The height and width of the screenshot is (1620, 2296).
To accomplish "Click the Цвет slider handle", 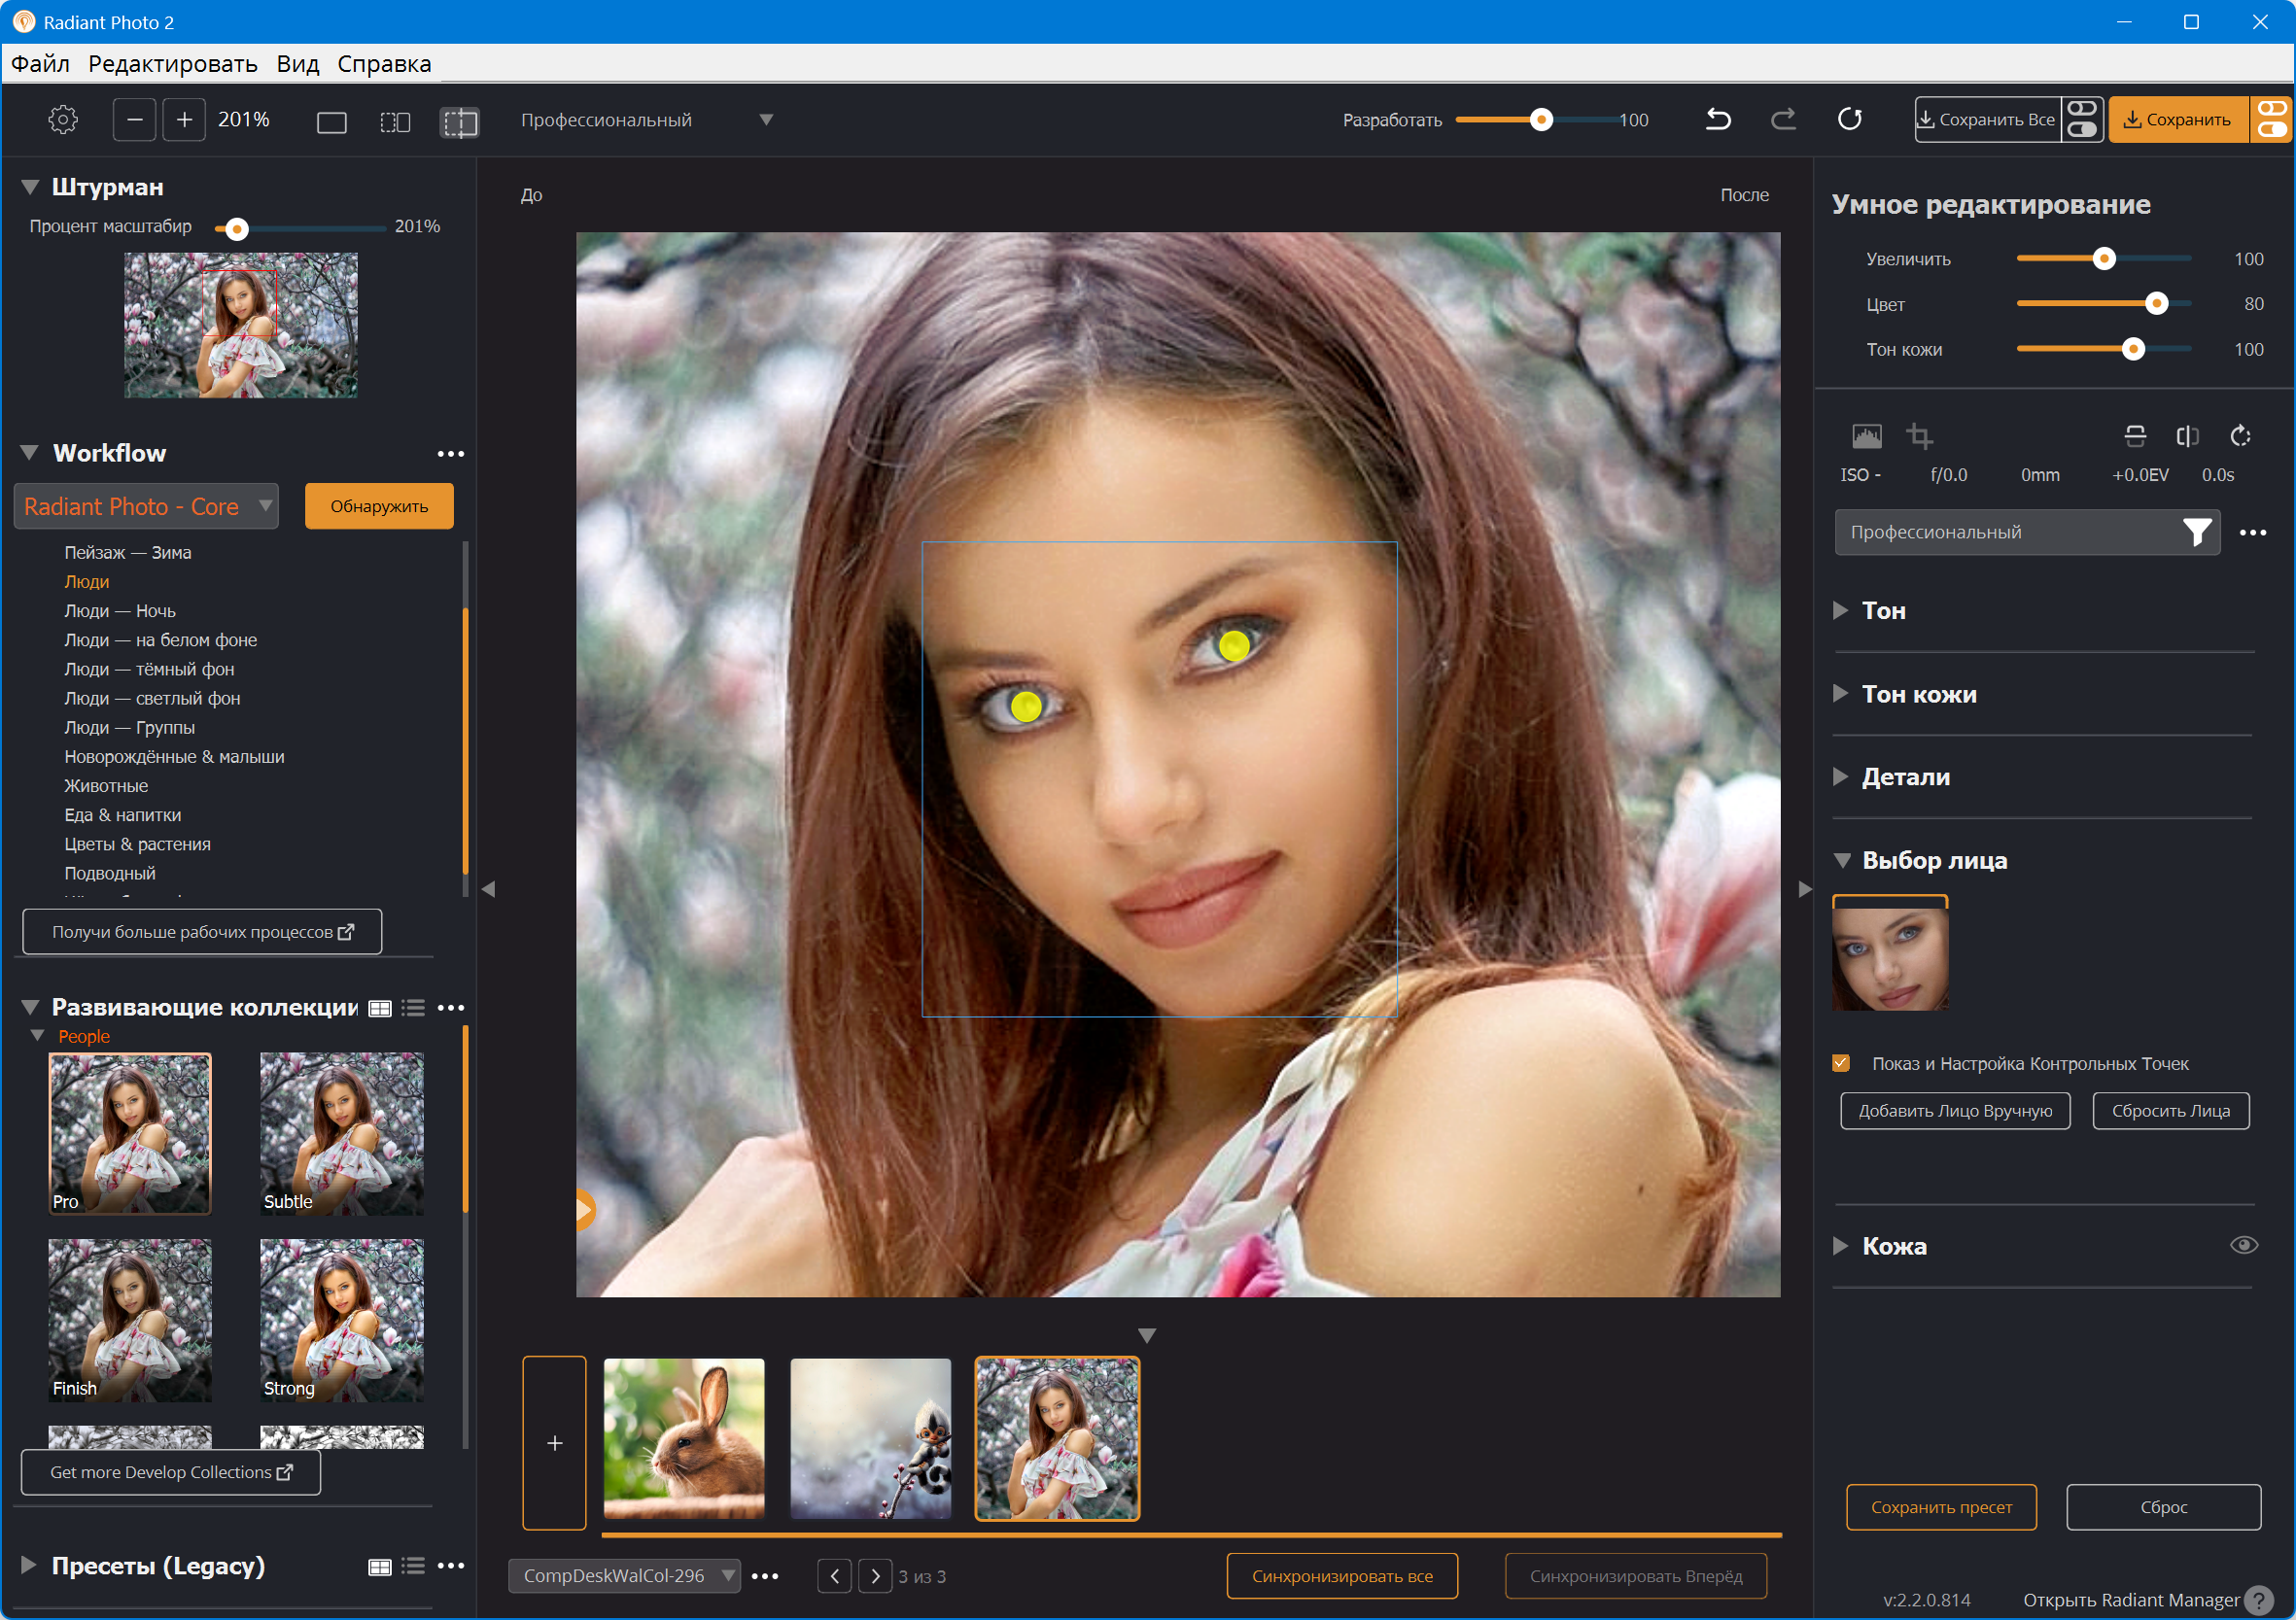I will 2156,304.
